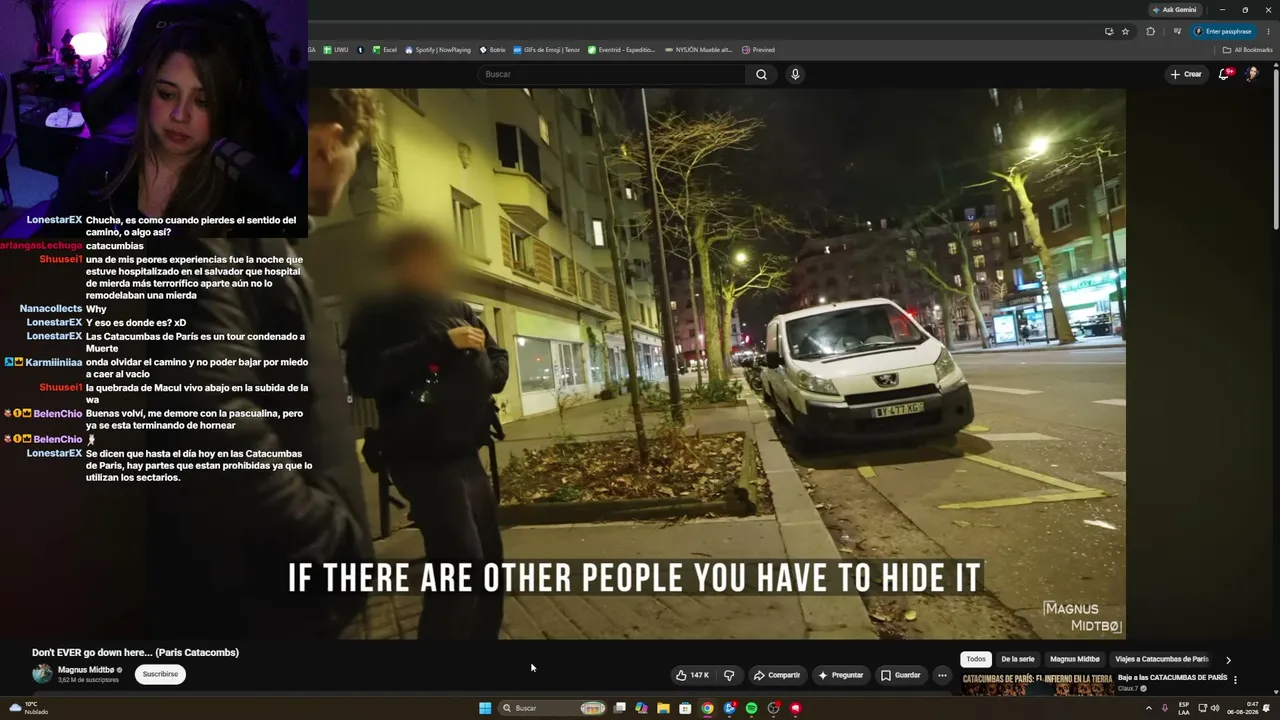This screenshot has height=720, width=1280.
Task: Open the volume control in the system tray
Action: (x=1215, y=708)
